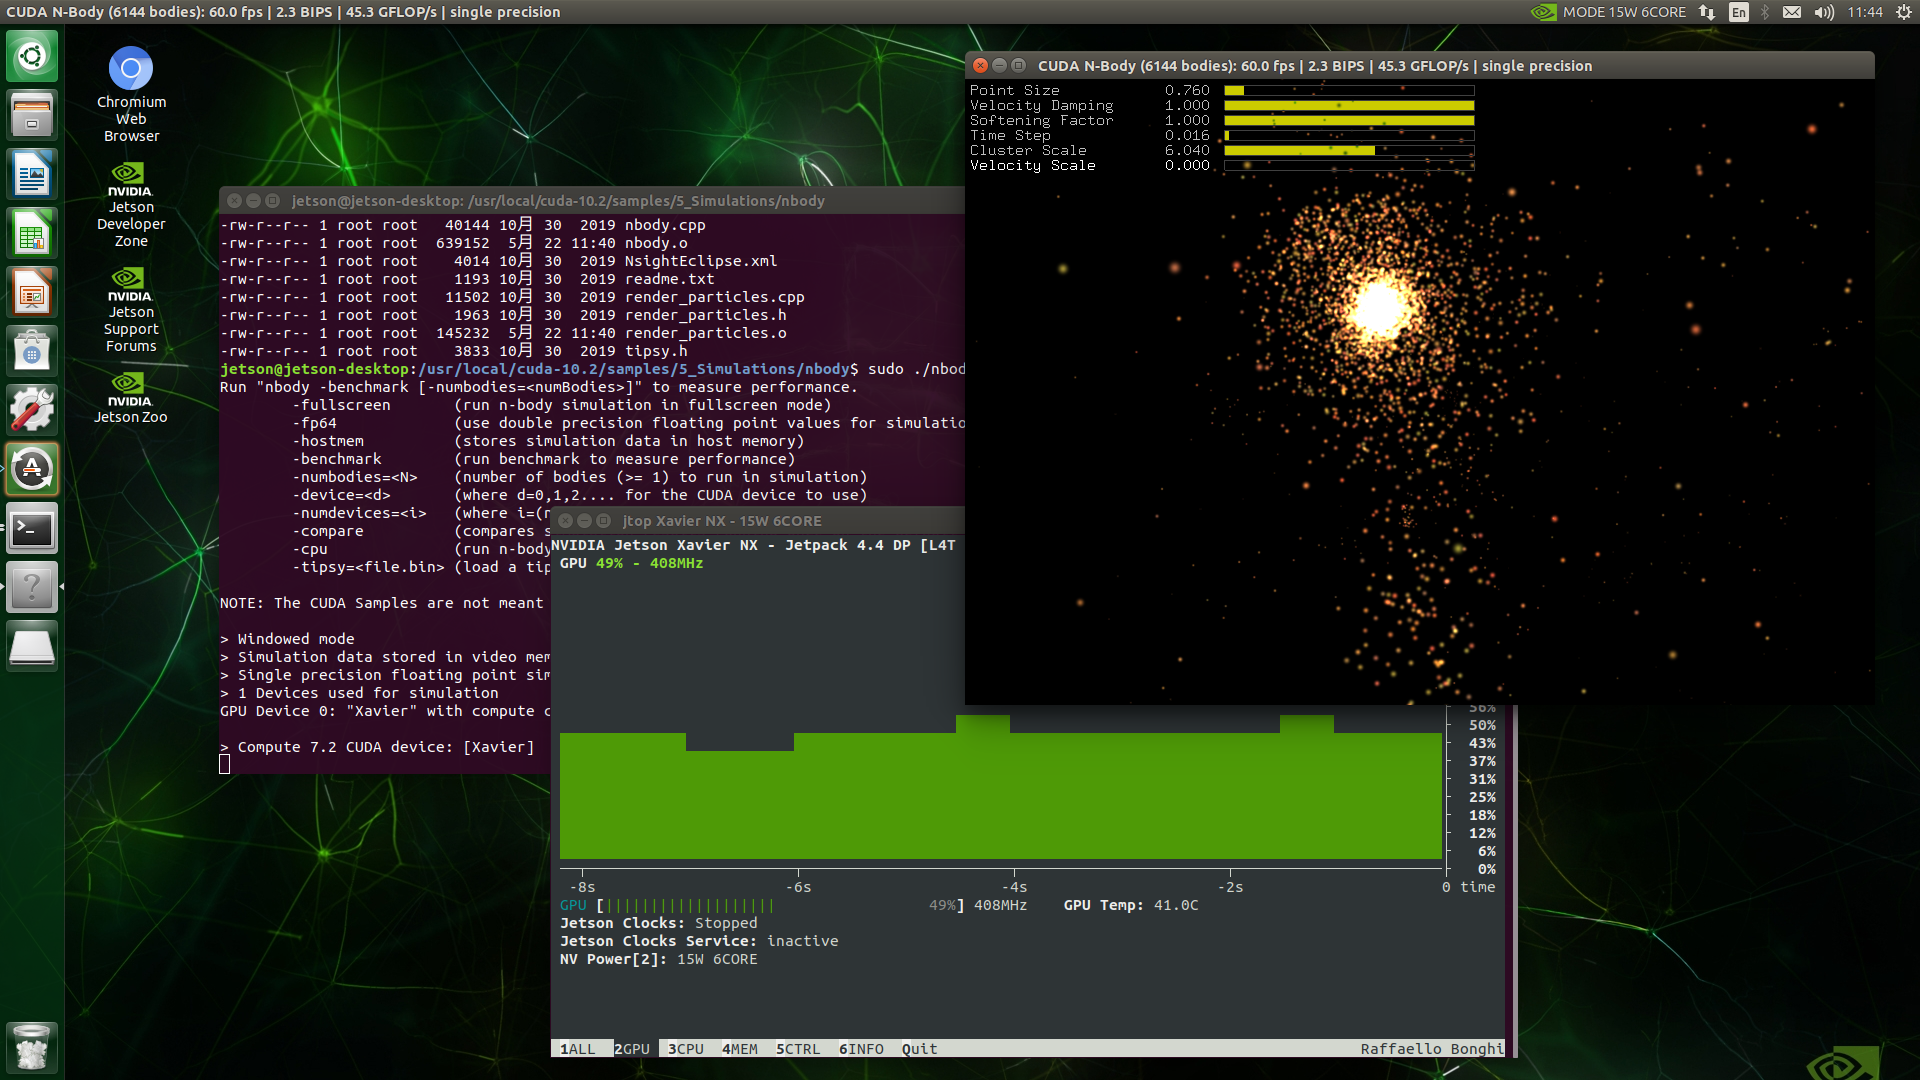Minimize the CUDA N-Body window
Image resolution: width=1920 pixels, height=1080 pixels.
pyautogui.click(x=999, y=66)
